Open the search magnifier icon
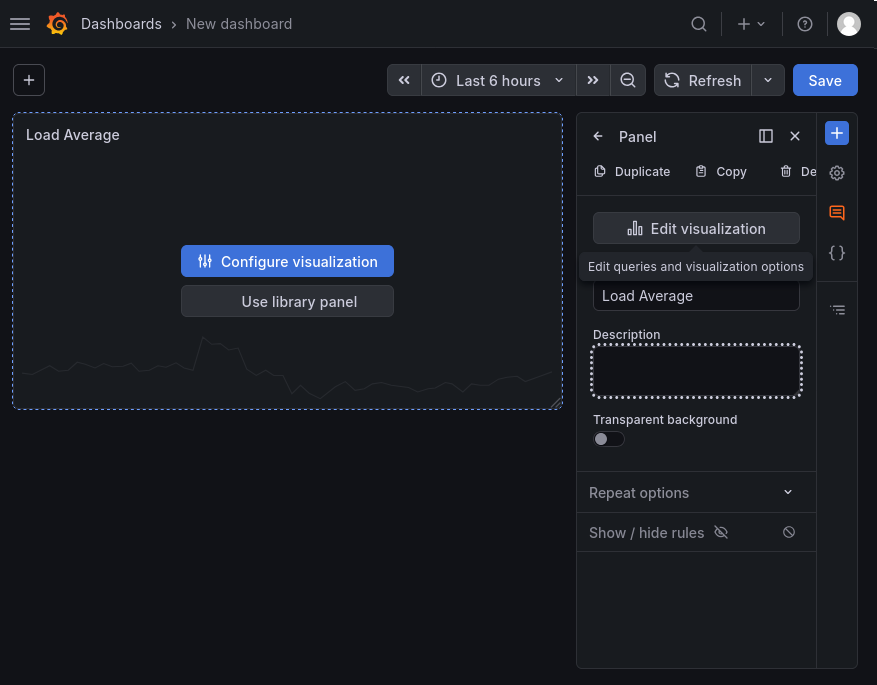Viewport: 877px width, 685px height. click(699, 24)
